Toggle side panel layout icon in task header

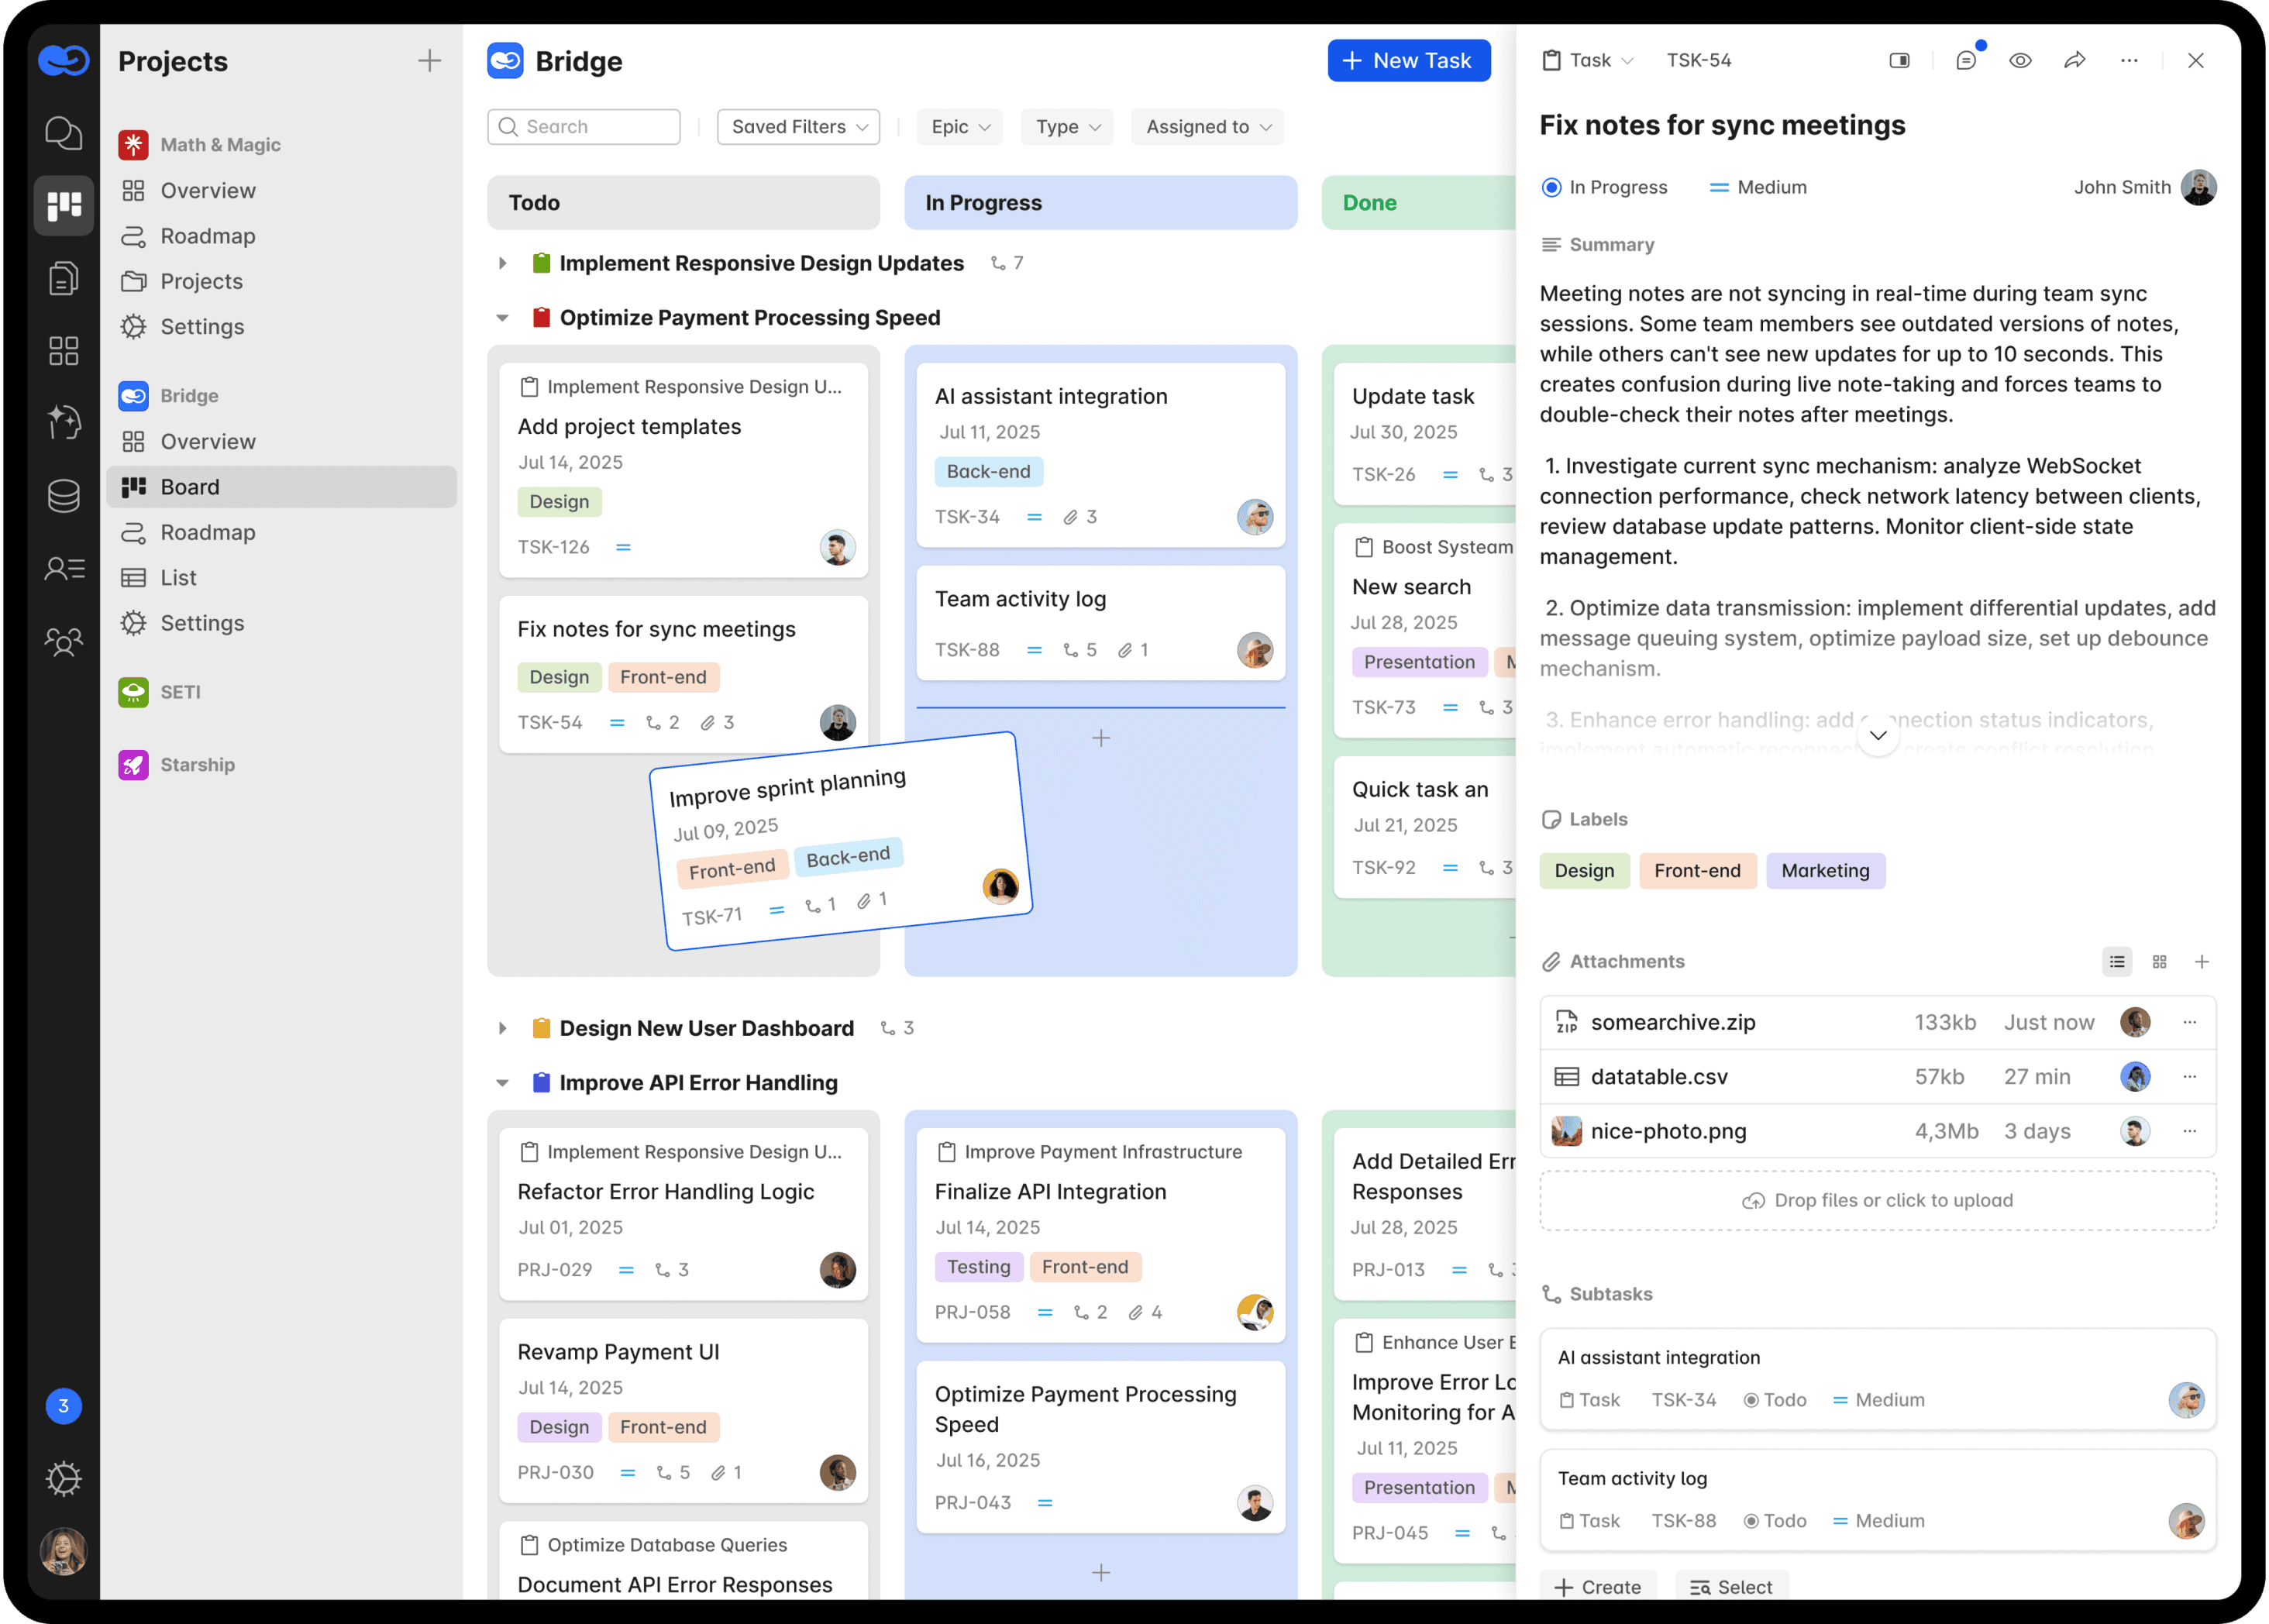pyautogui.click(x=1899, y=60)
